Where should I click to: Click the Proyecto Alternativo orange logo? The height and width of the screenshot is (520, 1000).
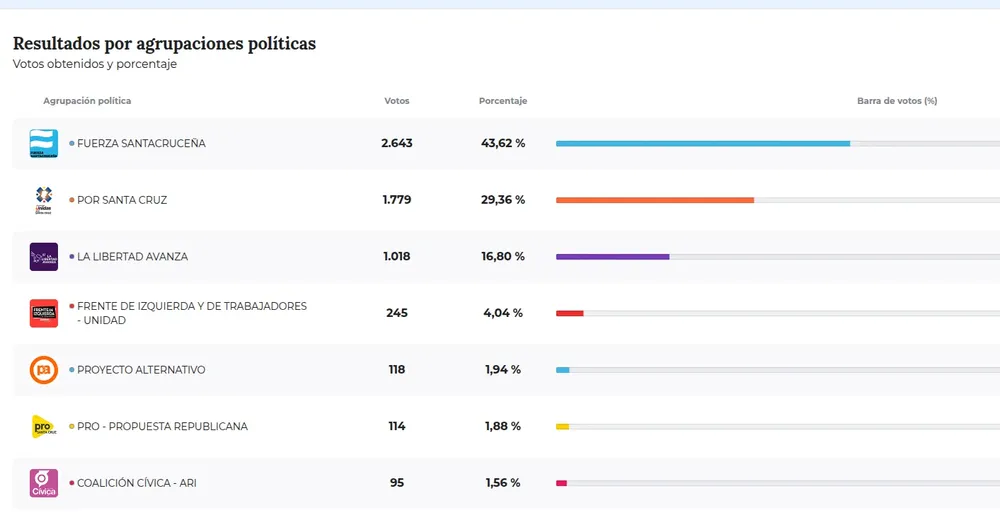click(x=44, y=370)
